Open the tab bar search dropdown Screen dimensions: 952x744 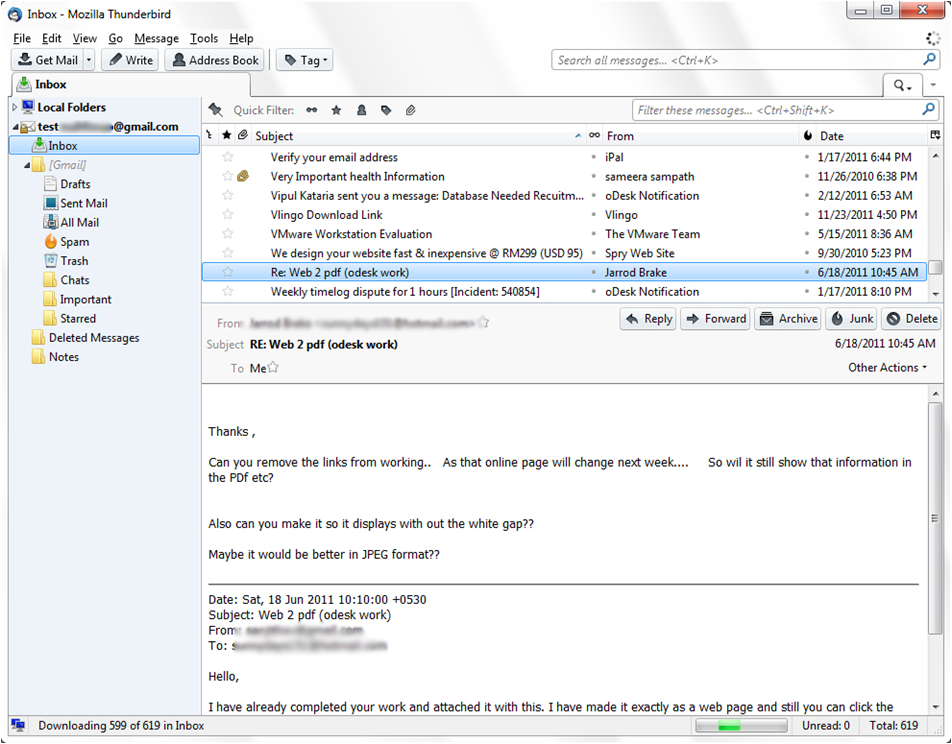903,86
